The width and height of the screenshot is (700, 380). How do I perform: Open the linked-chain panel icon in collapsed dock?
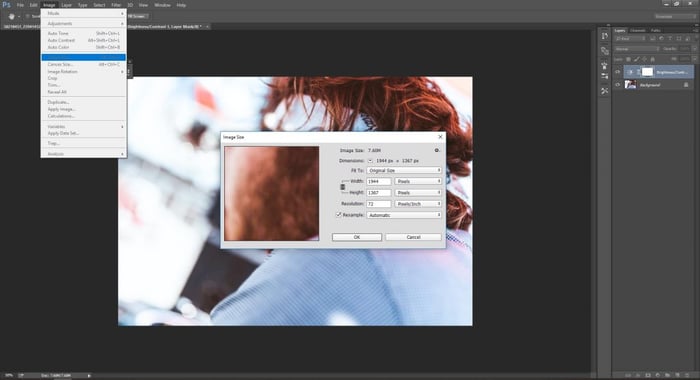tap(604, 50)
